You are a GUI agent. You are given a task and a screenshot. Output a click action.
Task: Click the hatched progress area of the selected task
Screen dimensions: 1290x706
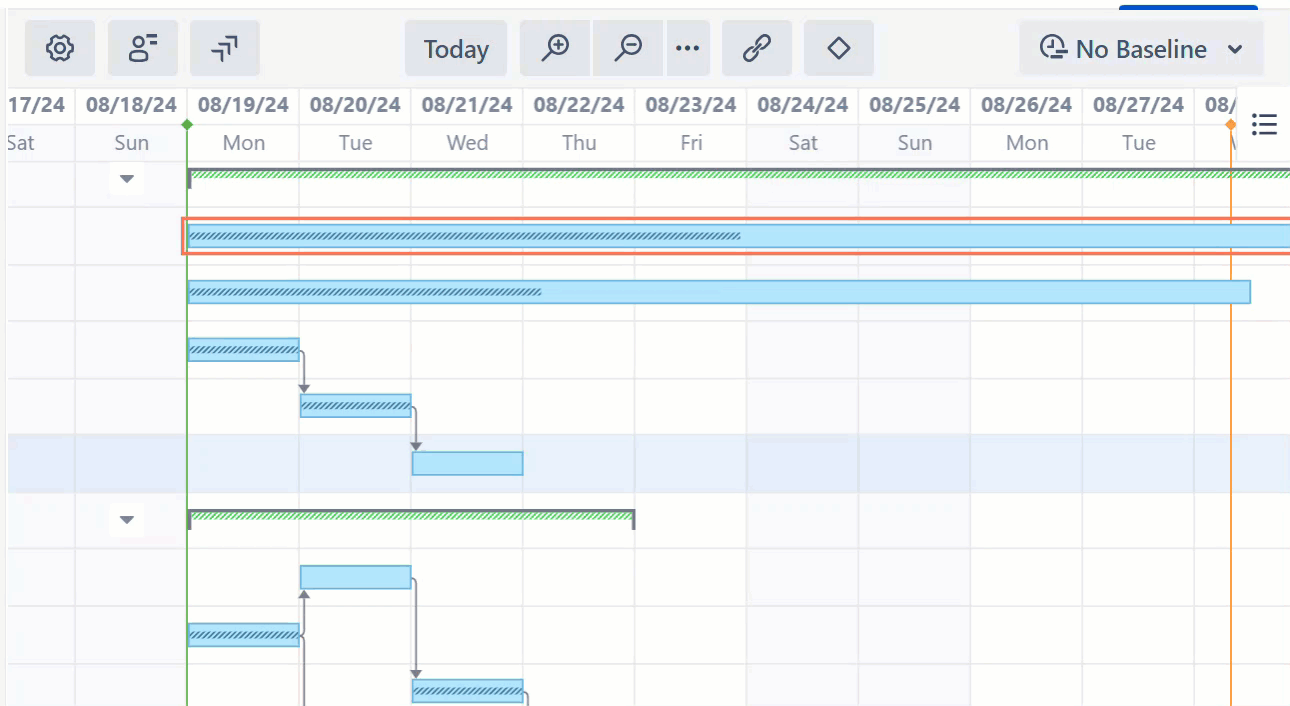(x=460, y=236)
